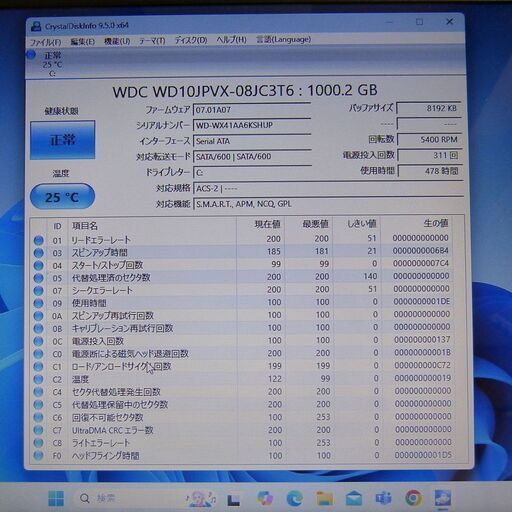Open the 機能(U) menu

click(x=117, y=41)
